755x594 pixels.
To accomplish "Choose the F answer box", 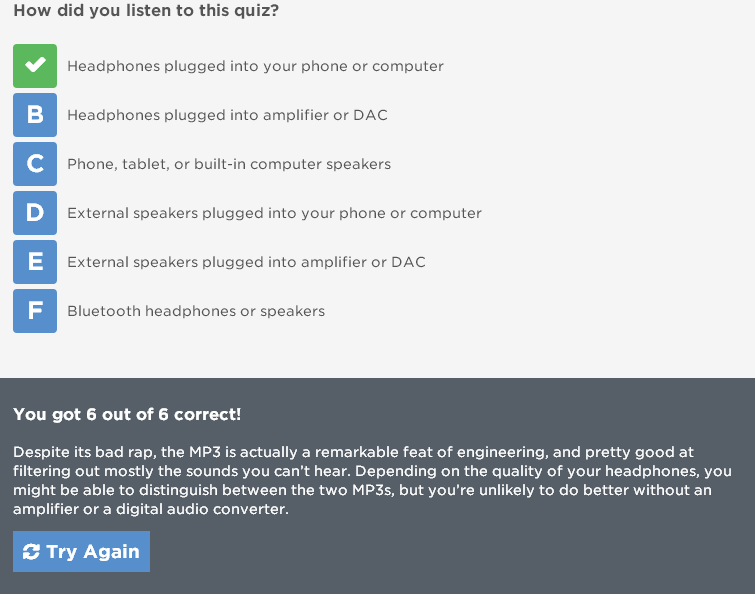I will pos(35,311).
